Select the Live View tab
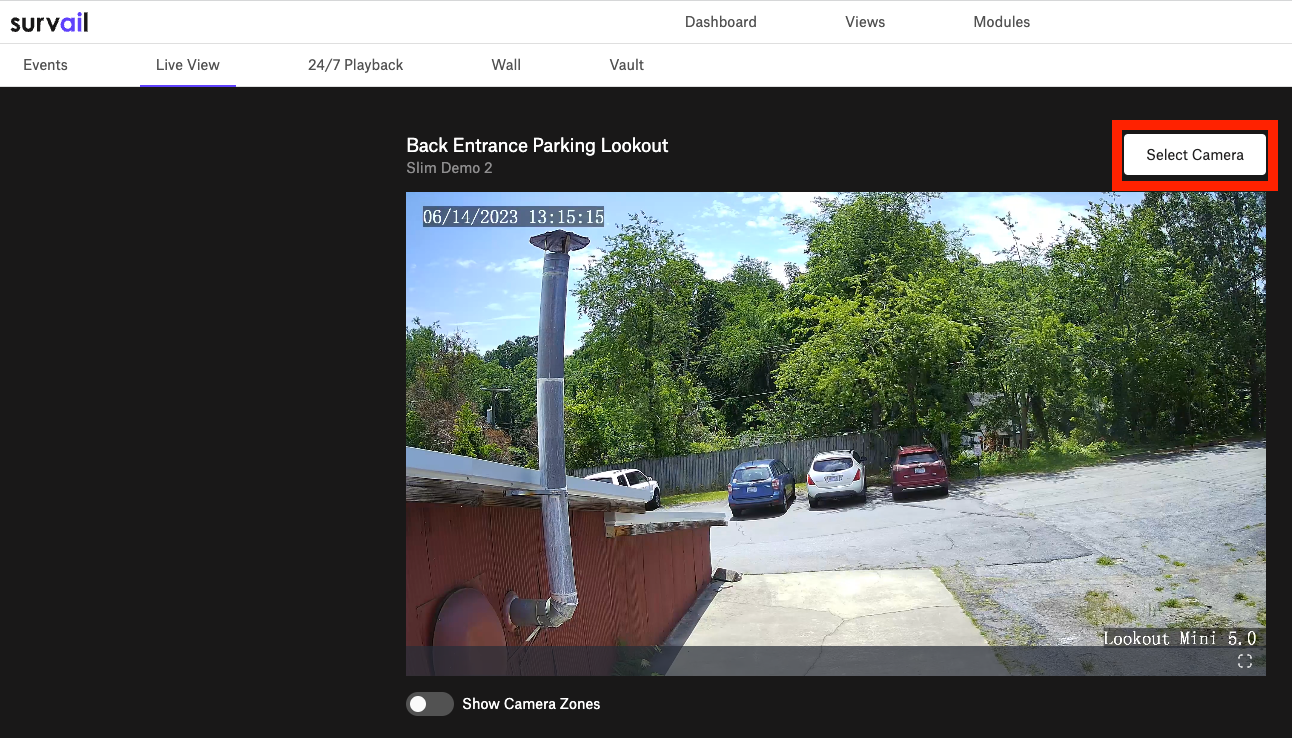The image size is (1292, 738). (188, 65)
